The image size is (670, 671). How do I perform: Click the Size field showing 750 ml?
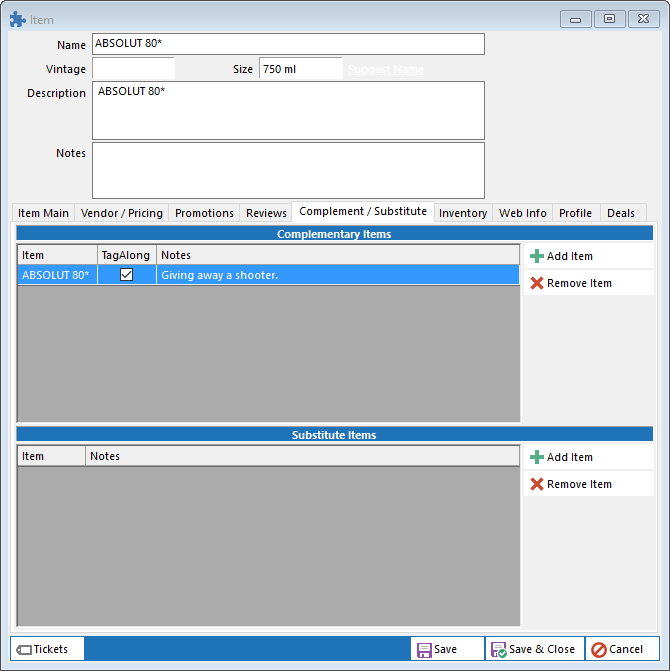[300, 69]
